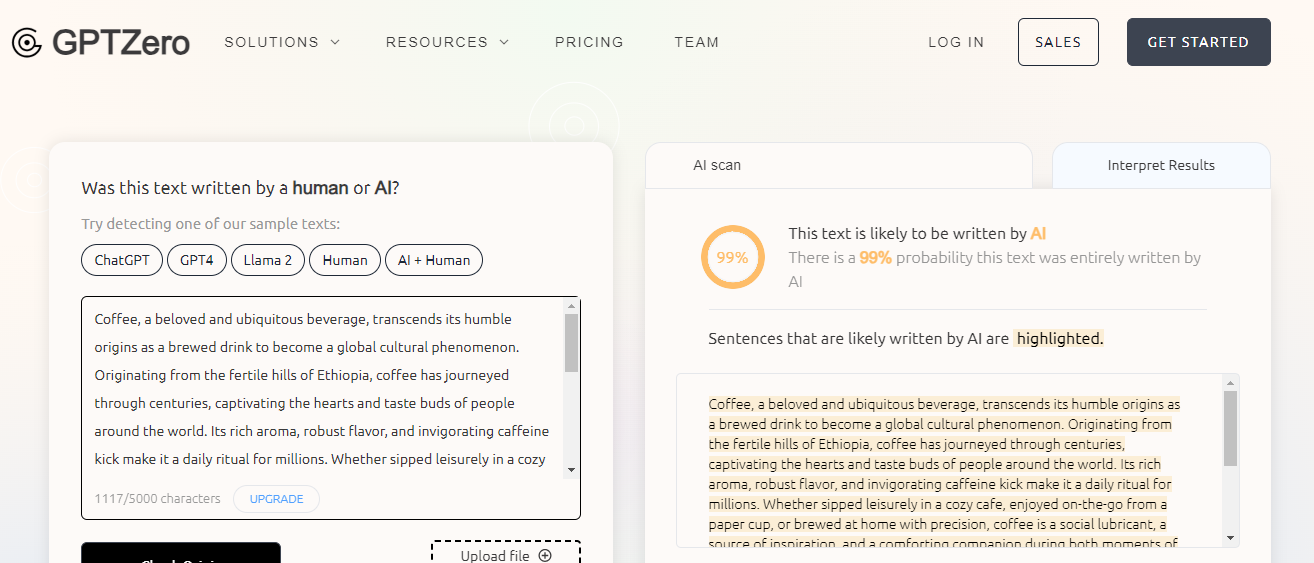Click the results panel scroll up arrow
This screenshot has width=1314, height=563.
pyautogui.click(x=1230, y=382)
